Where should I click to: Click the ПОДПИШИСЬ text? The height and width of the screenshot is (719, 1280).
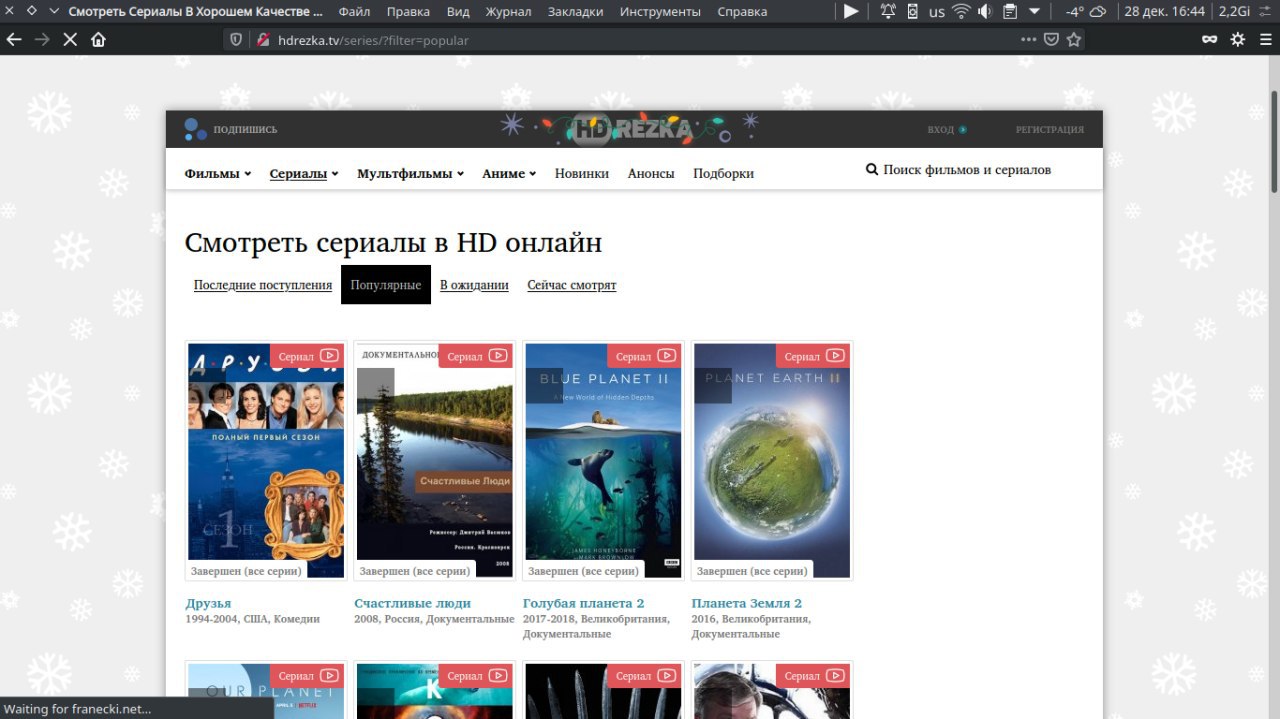tap(245, 129)
